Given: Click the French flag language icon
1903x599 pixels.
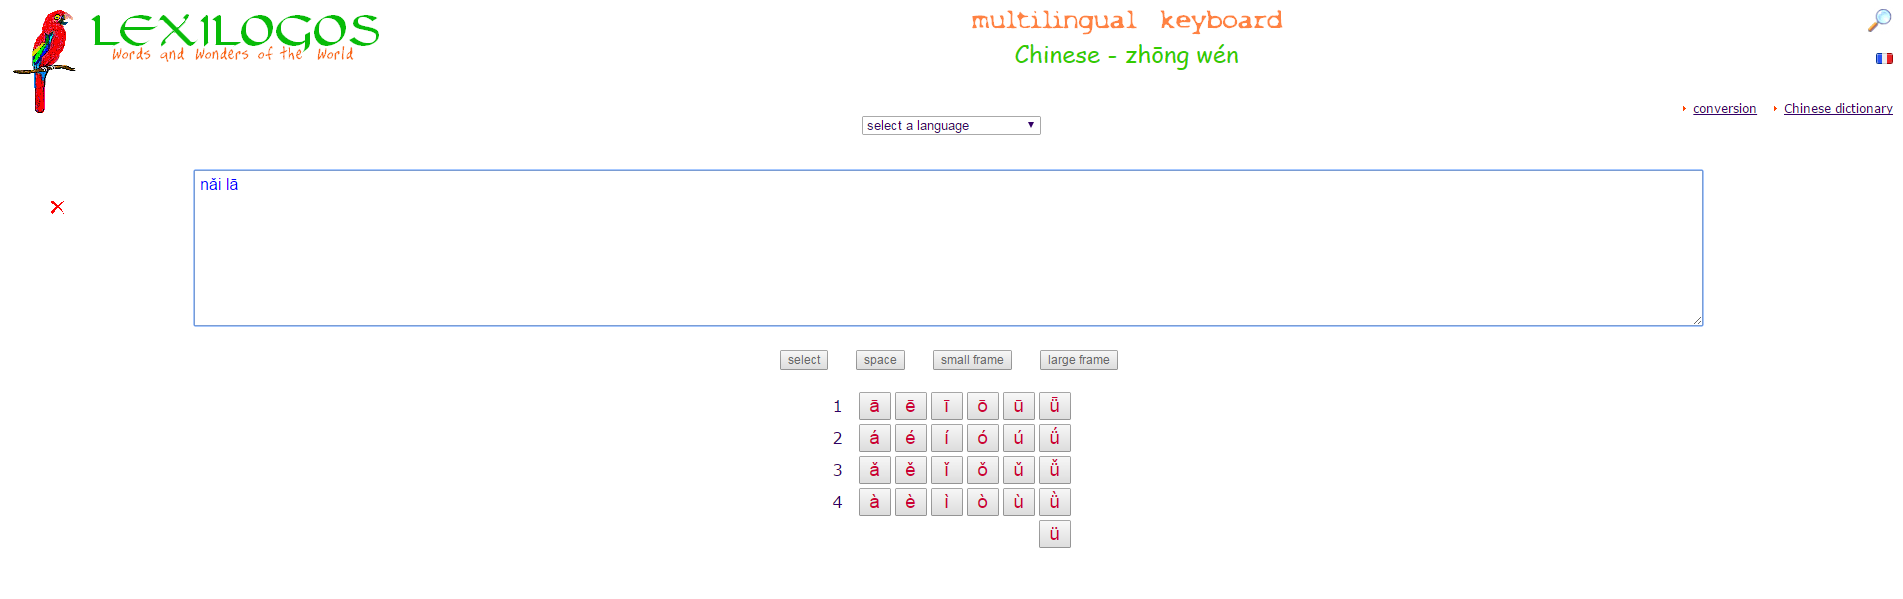Looking at the screenshot, I should pos(1883,59).
